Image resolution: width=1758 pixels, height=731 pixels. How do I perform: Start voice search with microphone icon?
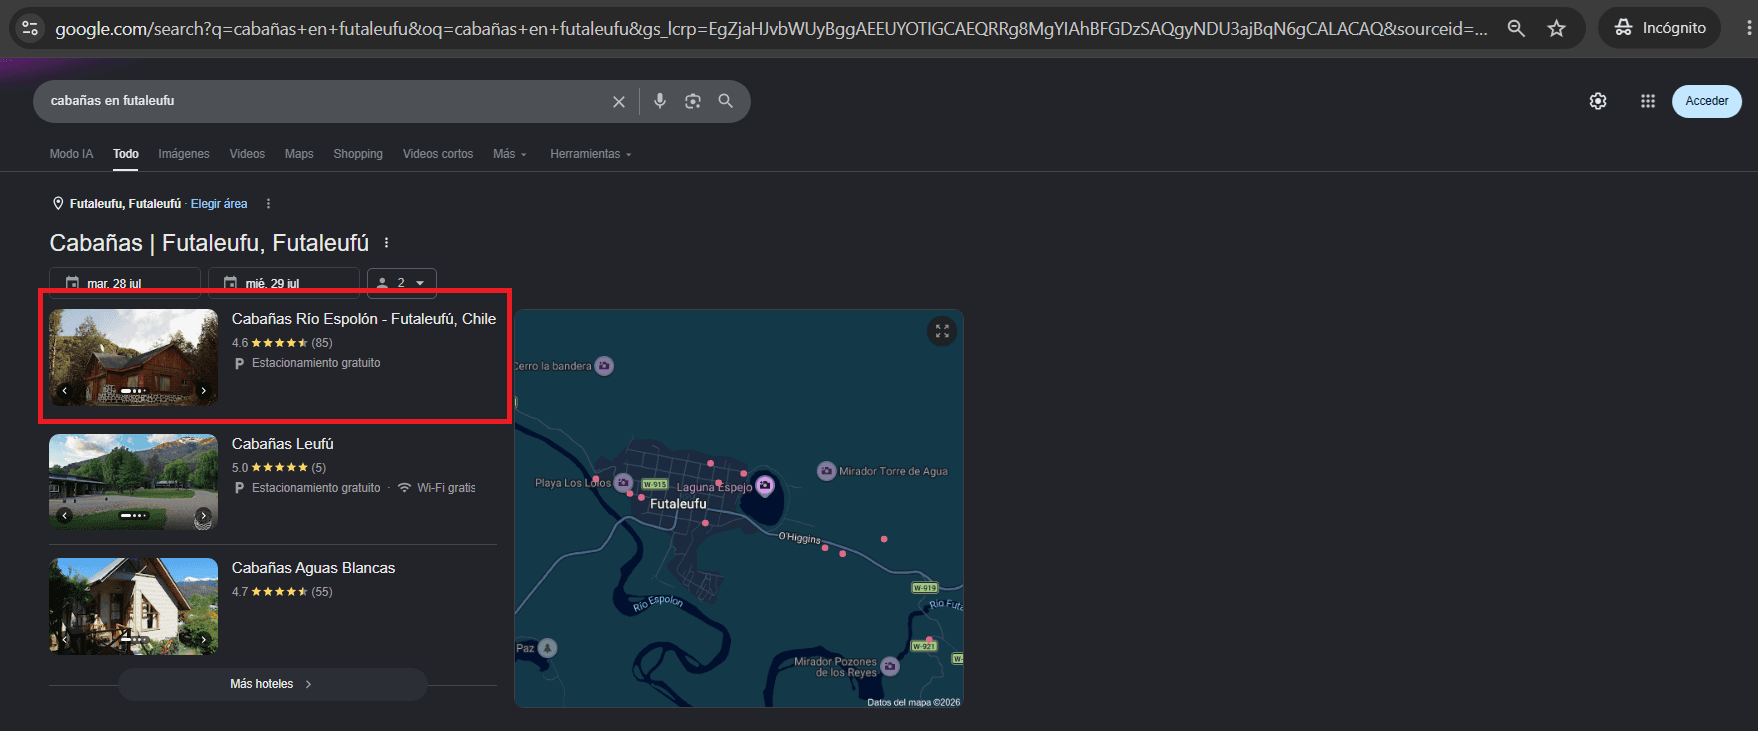pyautogui.click(x=660, y=101)
